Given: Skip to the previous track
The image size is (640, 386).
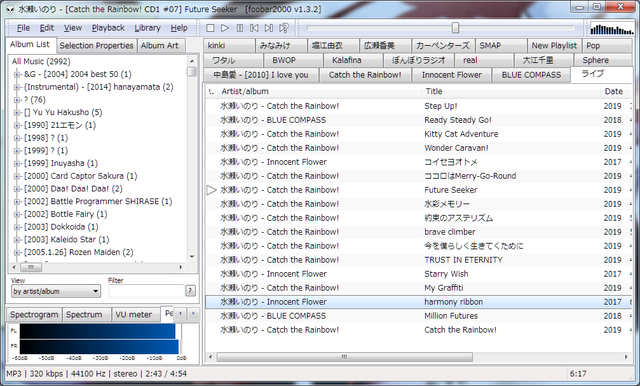Looking at the screenshot, I should 254,28.
